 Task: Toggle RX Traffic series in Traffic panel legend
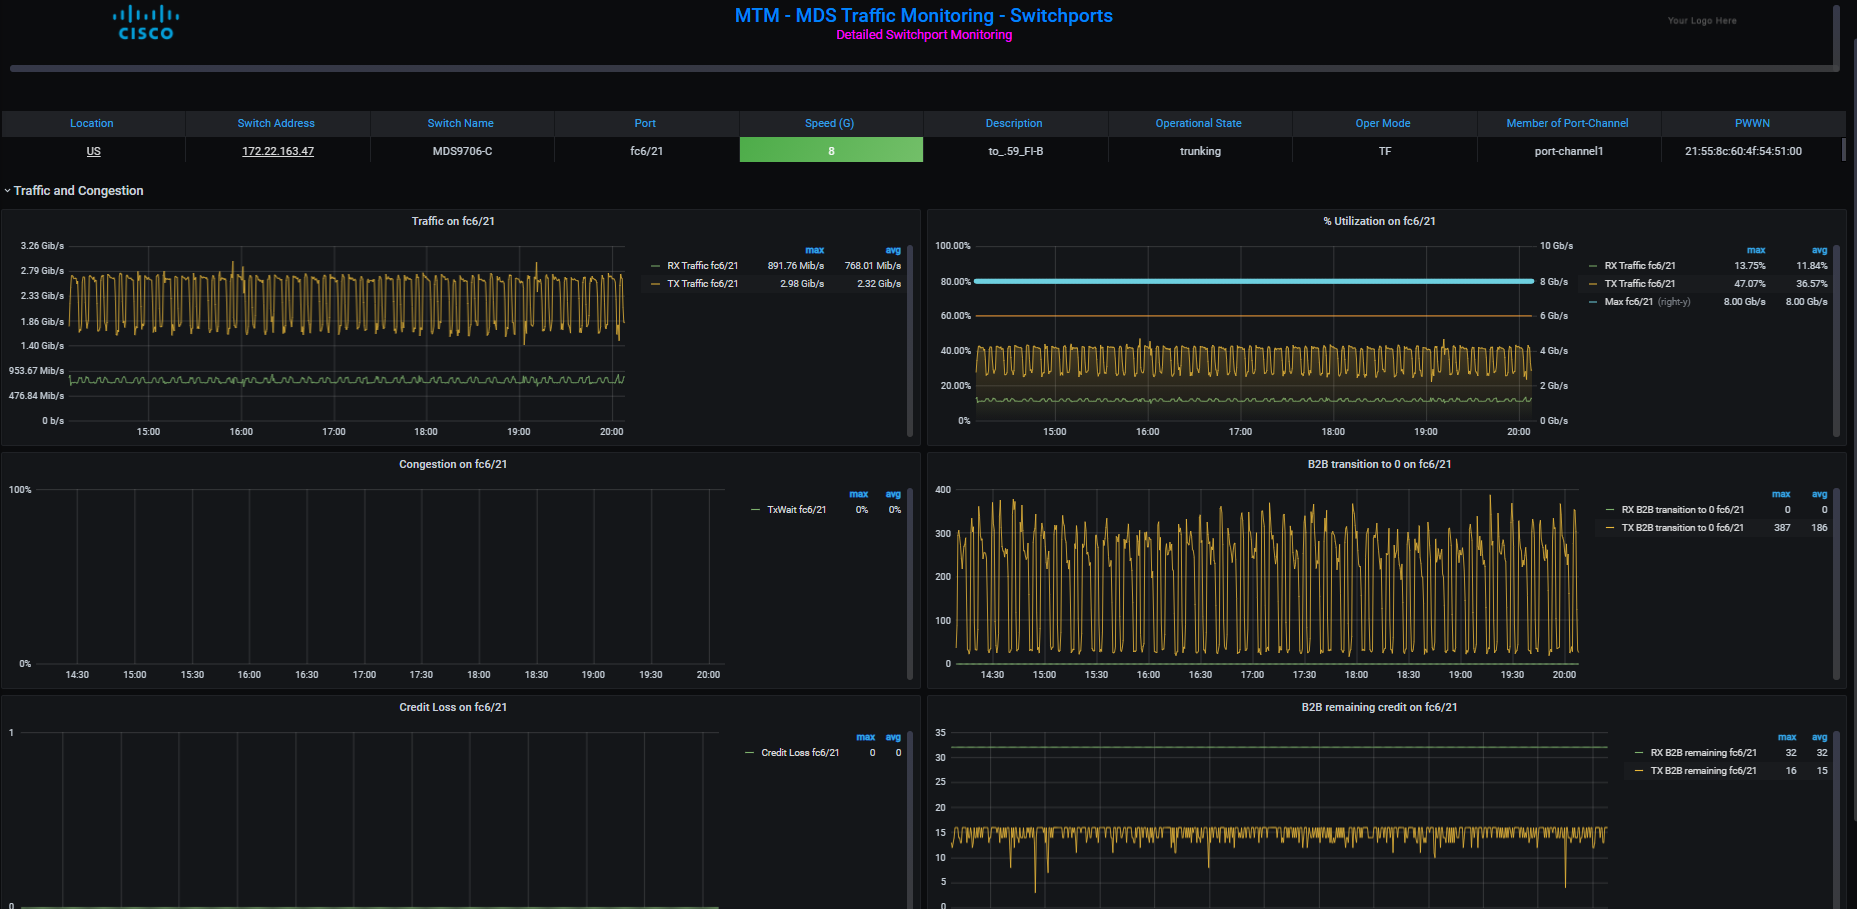point(702,266)
